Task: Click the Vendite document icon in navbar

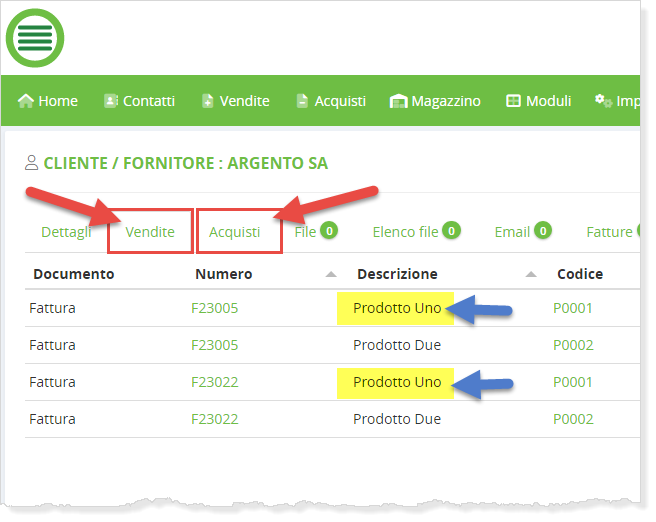Action: 208,101
